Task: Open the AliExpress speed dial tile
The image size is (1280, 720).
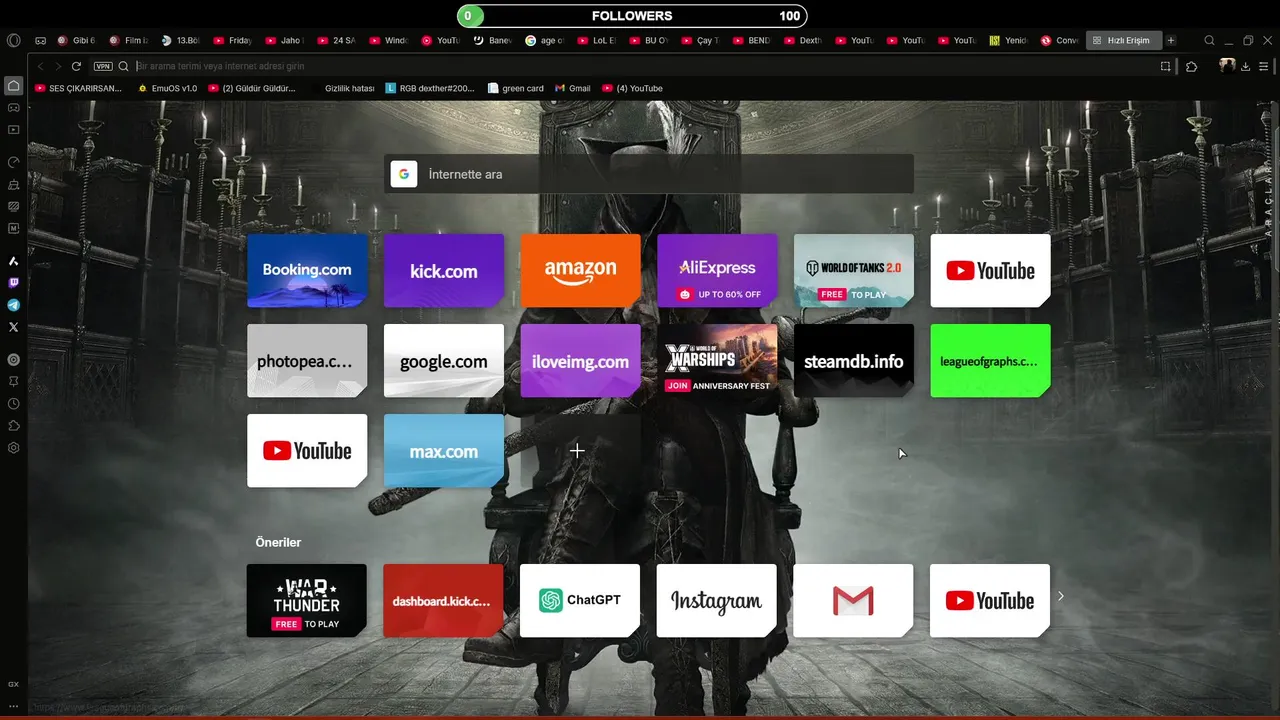Action: pyautogui.click(x=717, y=270)
